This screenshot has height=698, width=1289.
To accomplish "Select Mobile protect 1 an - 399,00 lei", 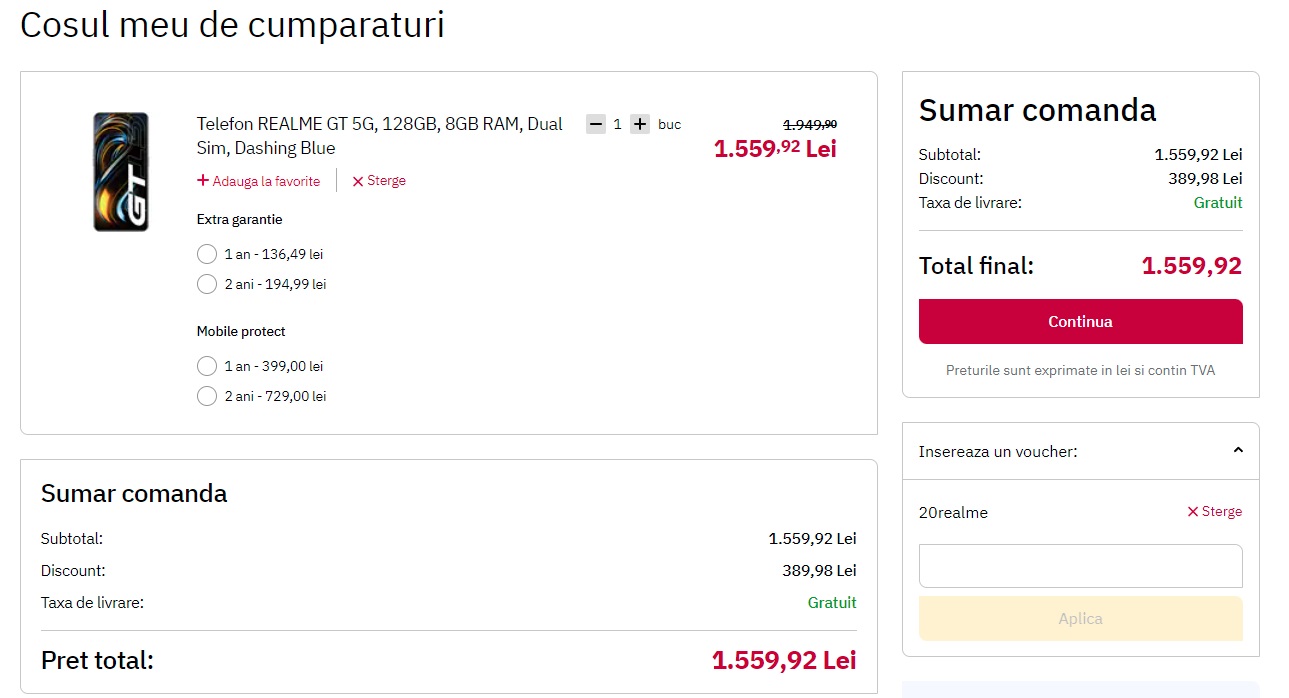I will point(207,366).
